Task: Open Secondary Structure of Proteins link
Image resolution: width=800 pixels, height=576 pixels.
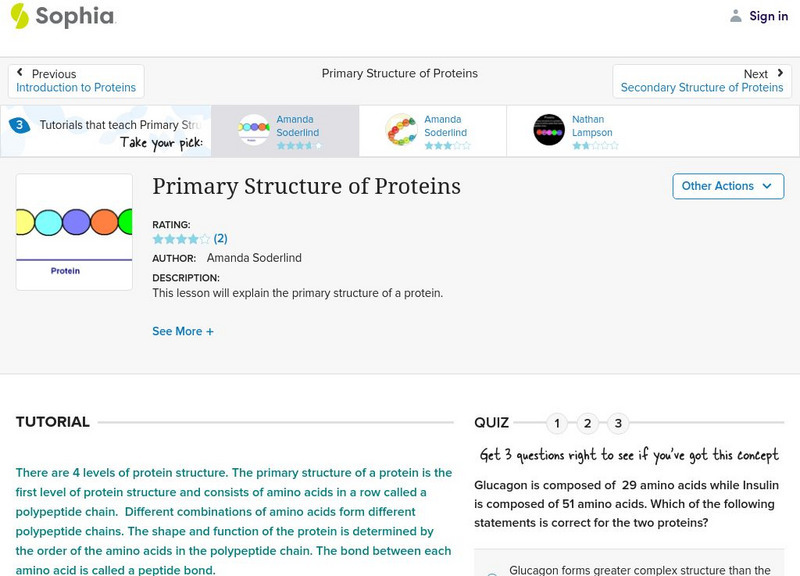Action: coord(702,88)
